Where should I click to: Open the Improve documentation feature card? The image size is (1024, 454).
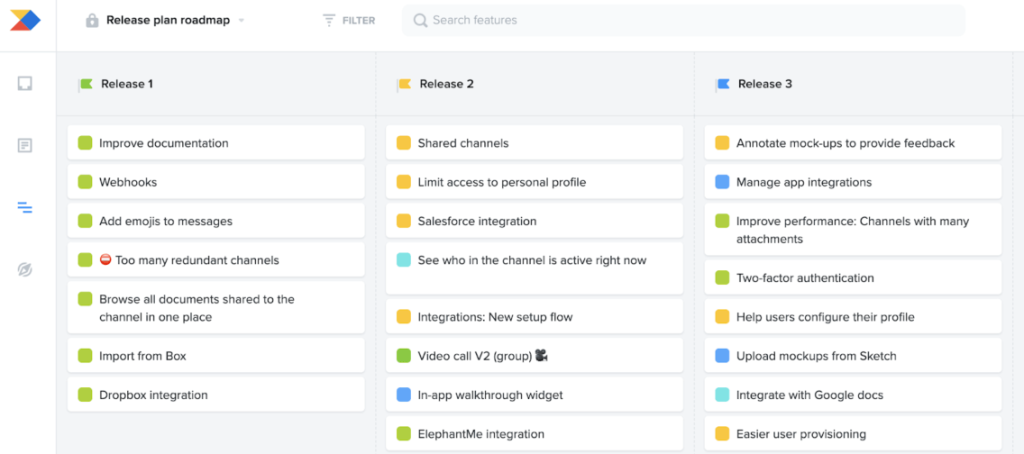pos(216,143)
